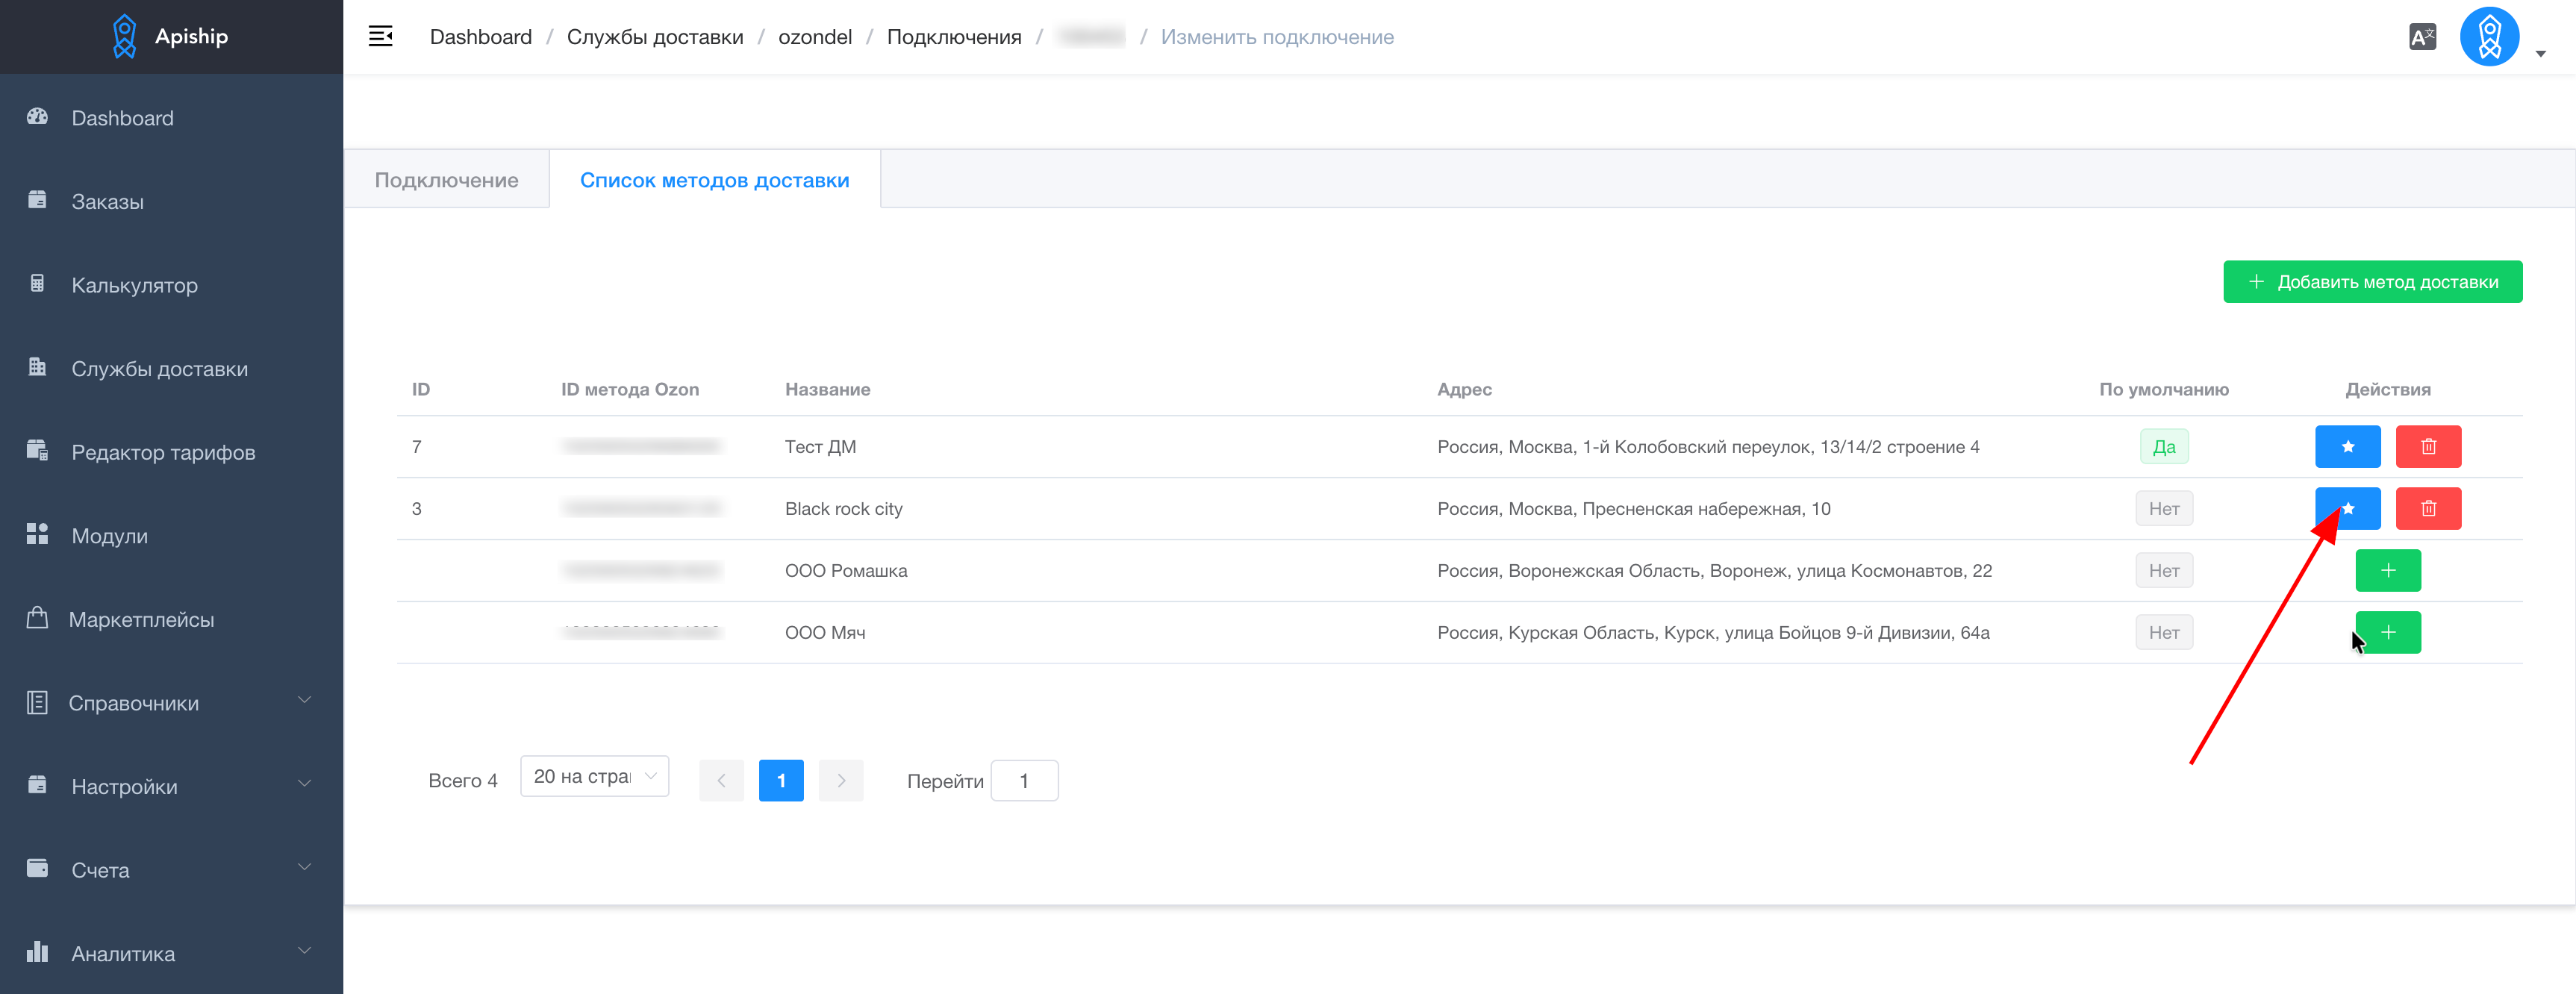Click the star button for Тест ДМ

2347,447
